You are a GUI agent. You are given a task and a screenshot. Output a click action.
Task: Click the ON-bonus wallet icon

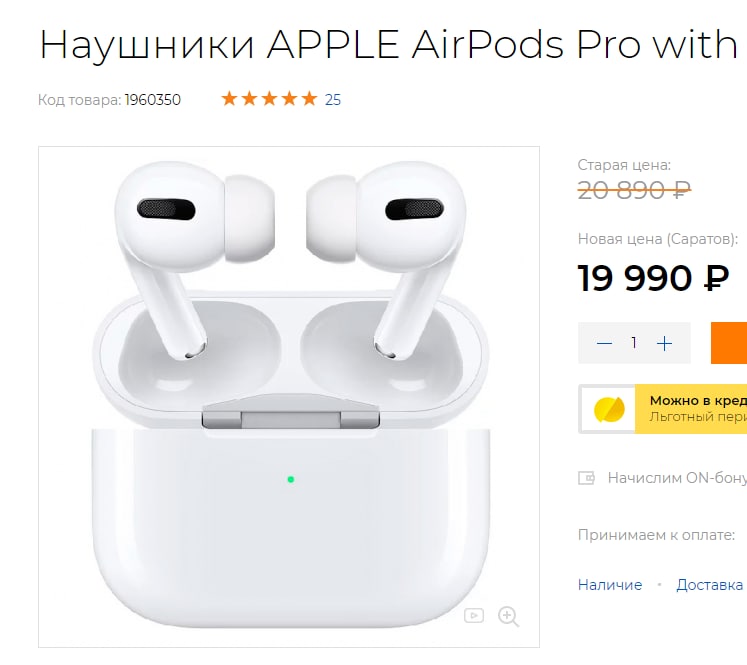pyautogui.click(x=586, y=478)
